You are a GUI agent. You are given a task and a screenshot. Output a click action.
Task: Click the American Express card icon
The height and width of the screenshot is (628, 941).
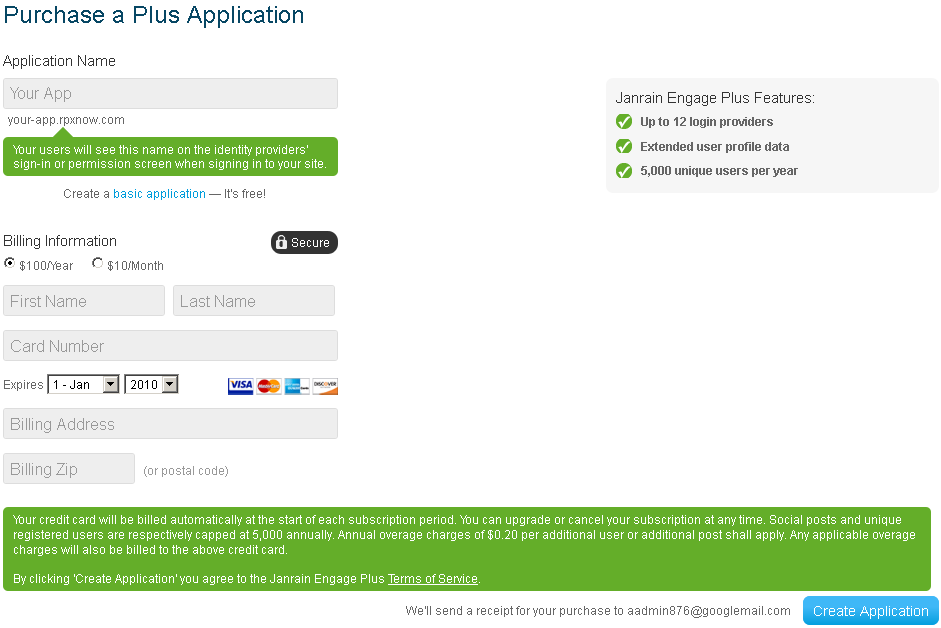296,386
